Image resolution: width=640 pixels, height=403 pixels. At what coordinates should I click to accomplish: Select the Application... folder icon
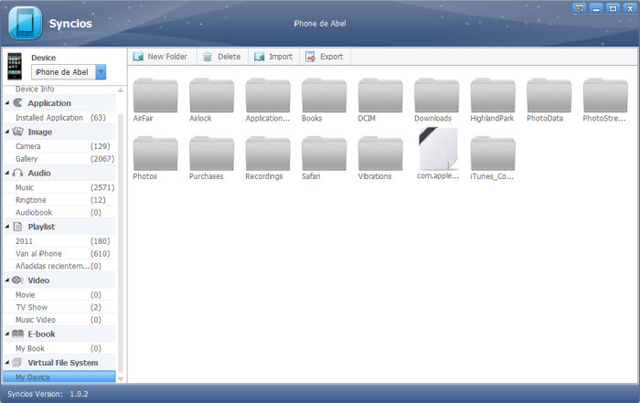[268, 96]
